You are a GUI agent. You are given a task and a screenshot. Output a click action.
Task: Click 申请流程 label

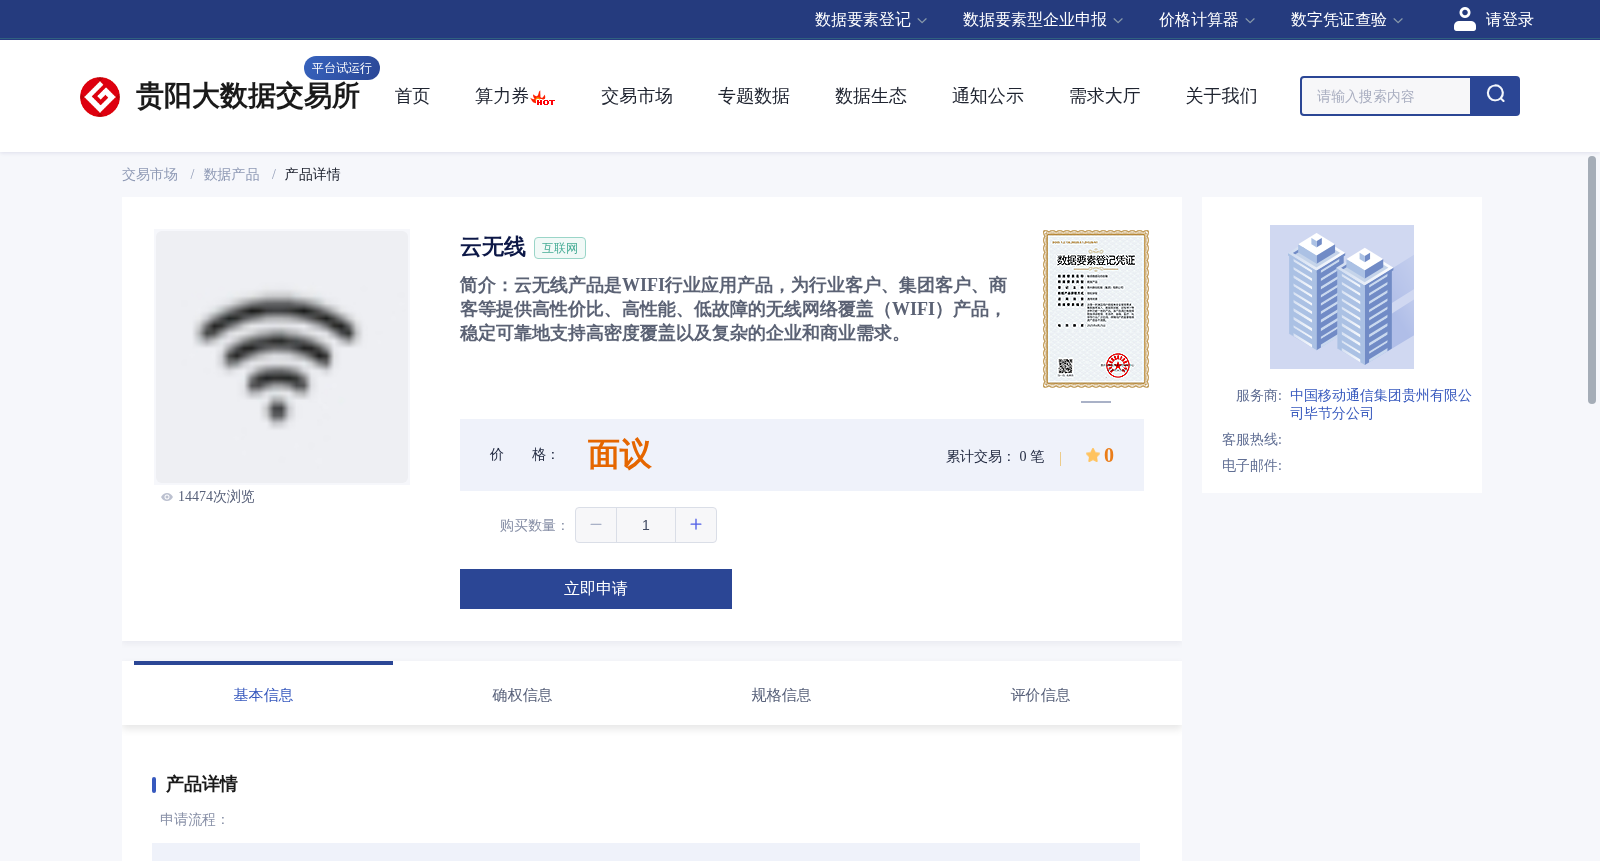pos(194,820)
